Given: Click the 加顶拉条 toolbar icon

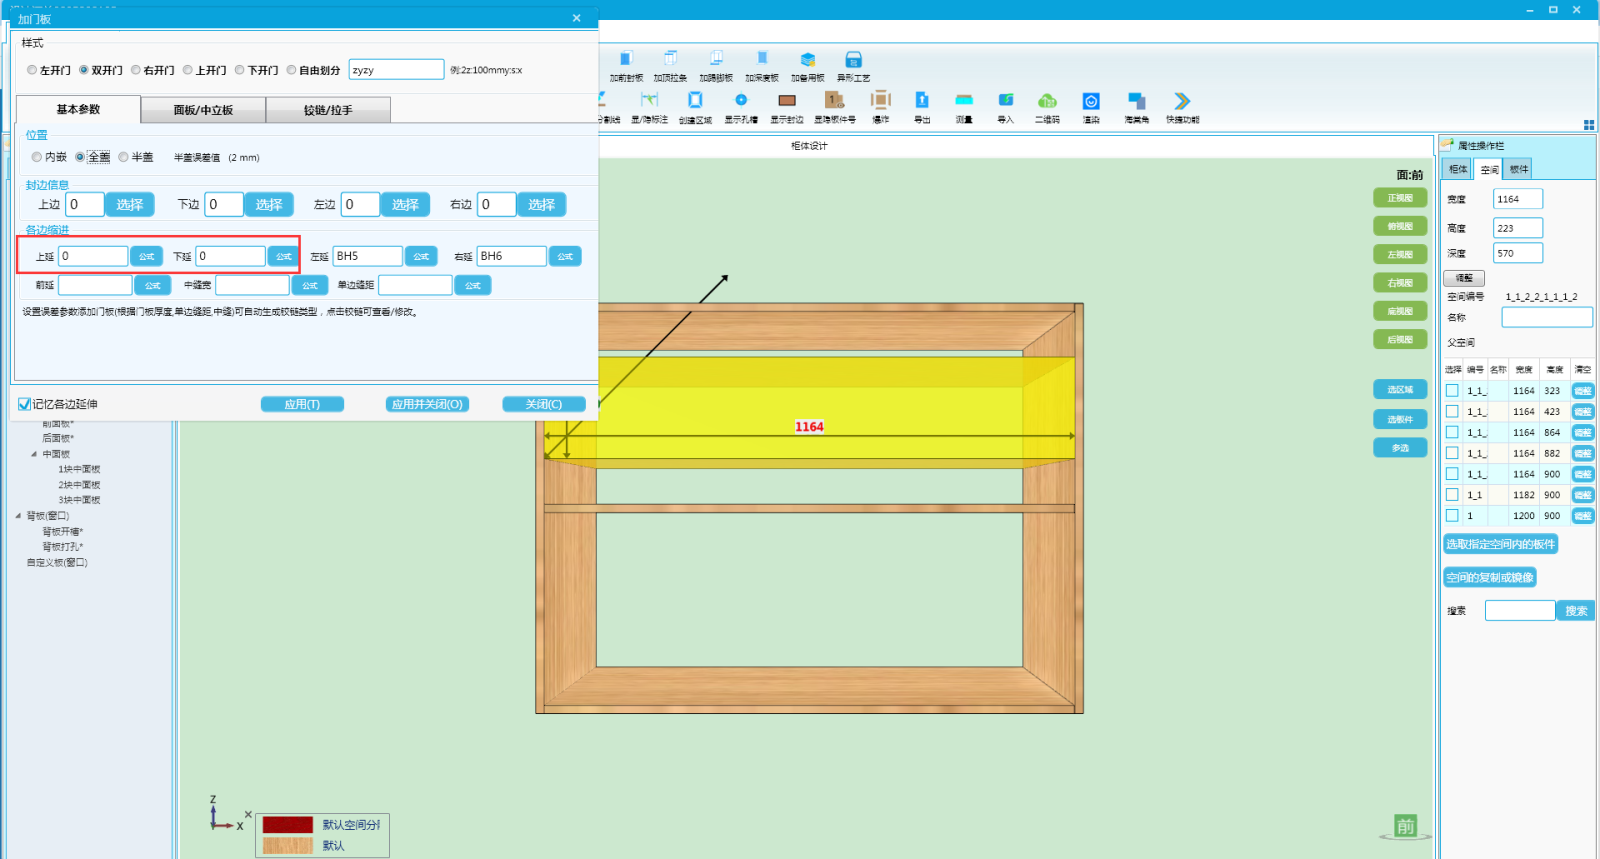Looking at the screenshot, I should click(x=671, y=59).
